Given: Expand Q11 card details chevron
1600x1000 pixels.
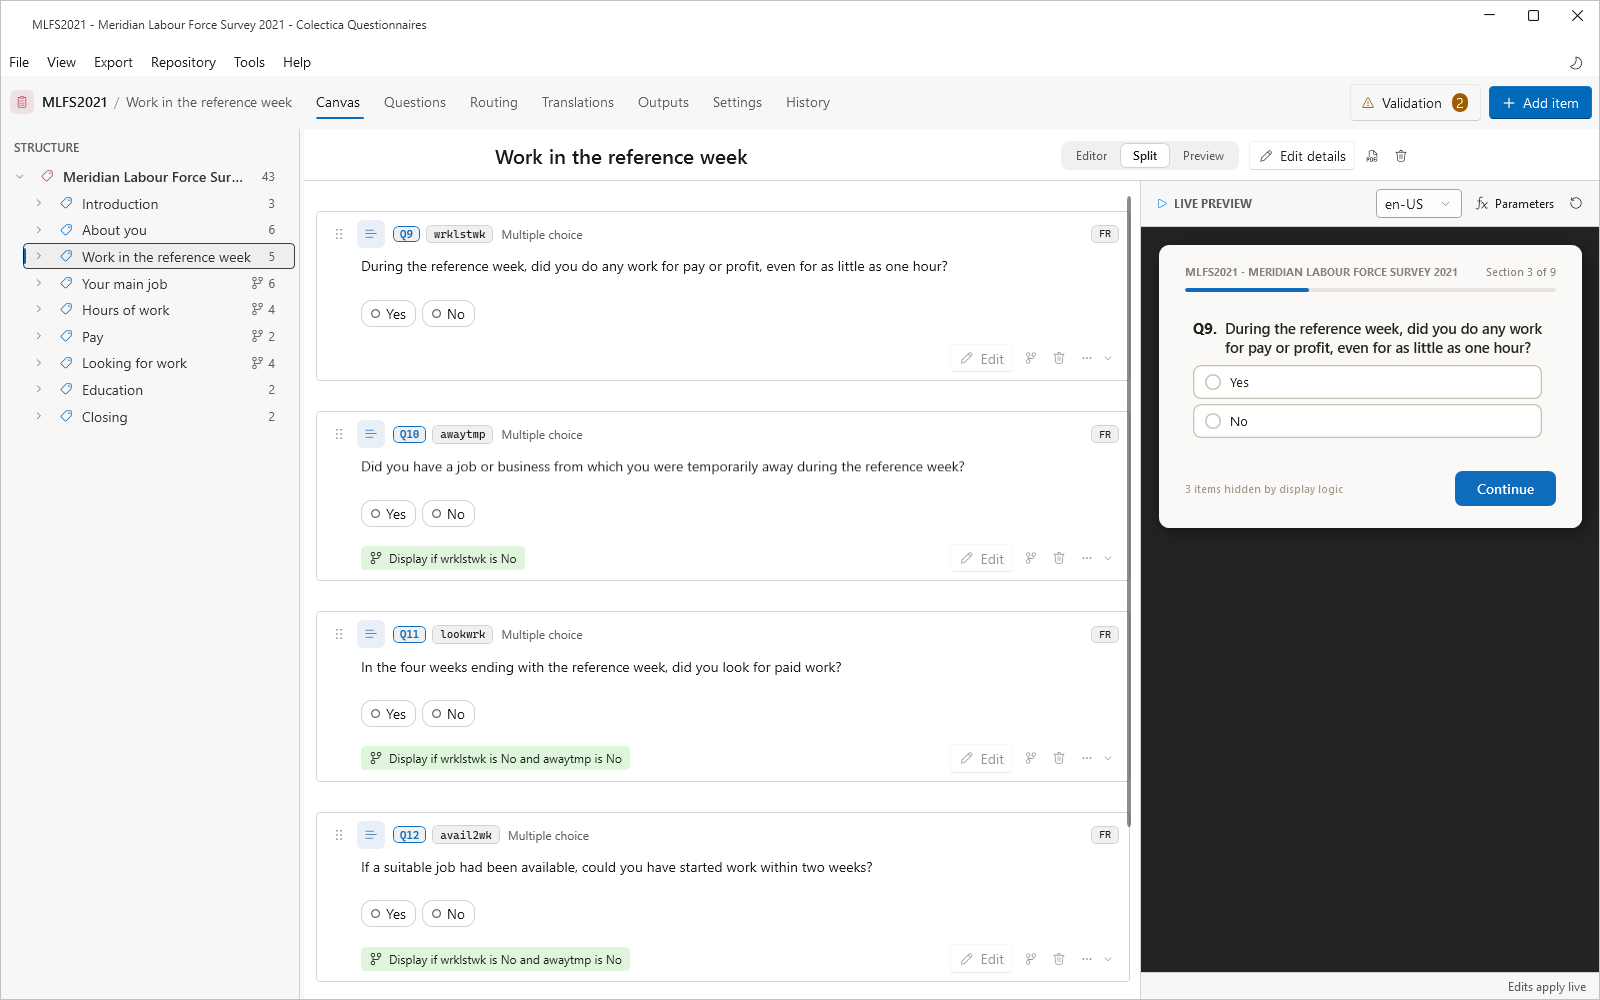Looking at the screenshot, I should click(1108, 758).
